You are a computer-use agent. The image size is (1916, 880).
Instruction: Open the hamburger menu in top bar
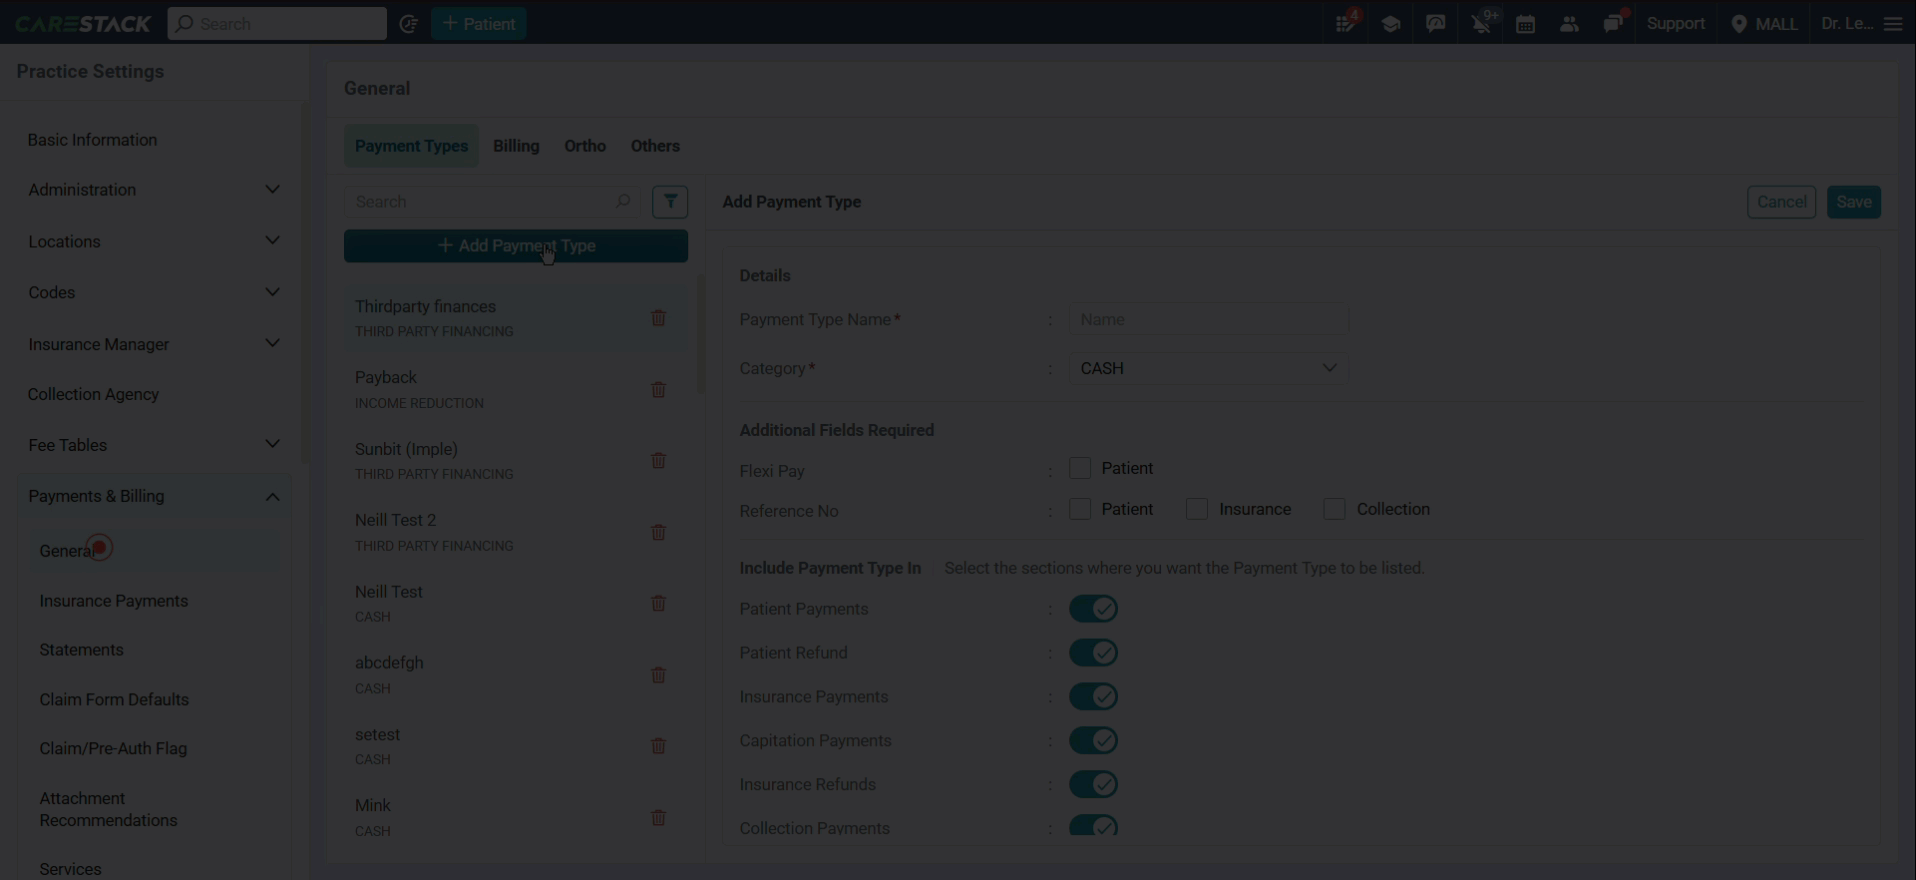click(1893, 24)
